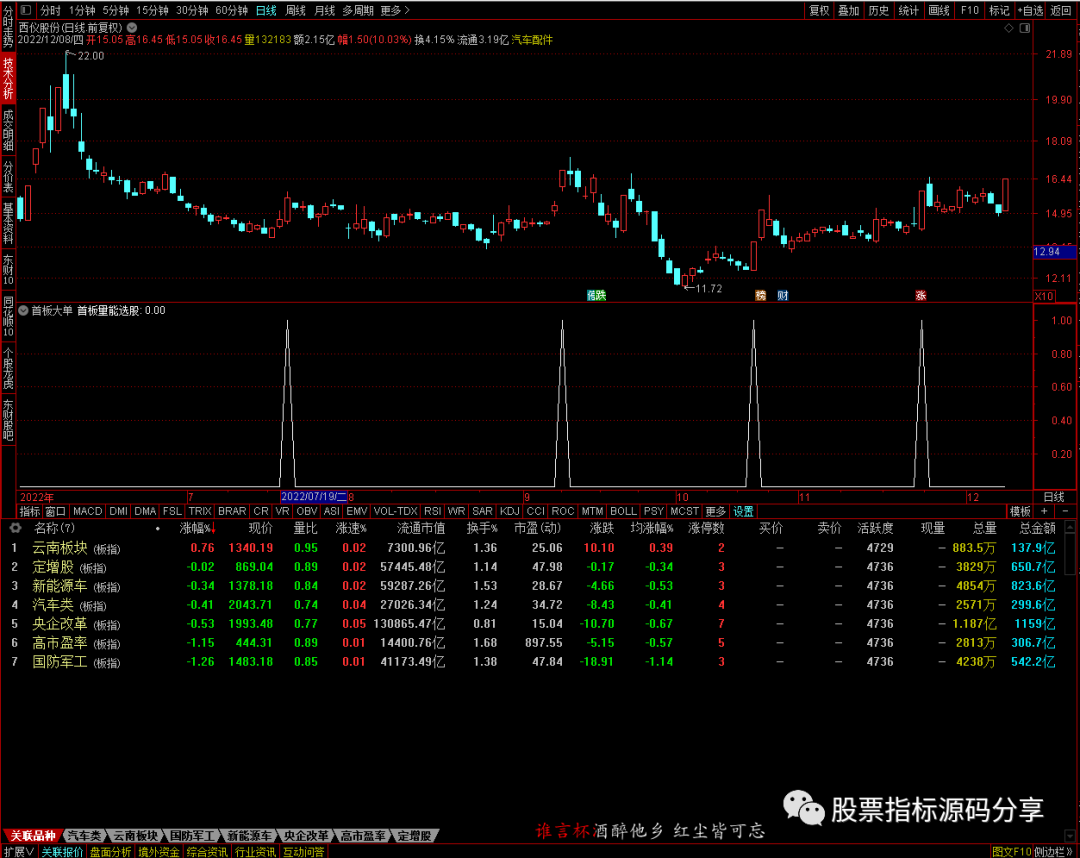Open the 指标 indicator menu
The image size is (1080, 858).
(30, 511)
